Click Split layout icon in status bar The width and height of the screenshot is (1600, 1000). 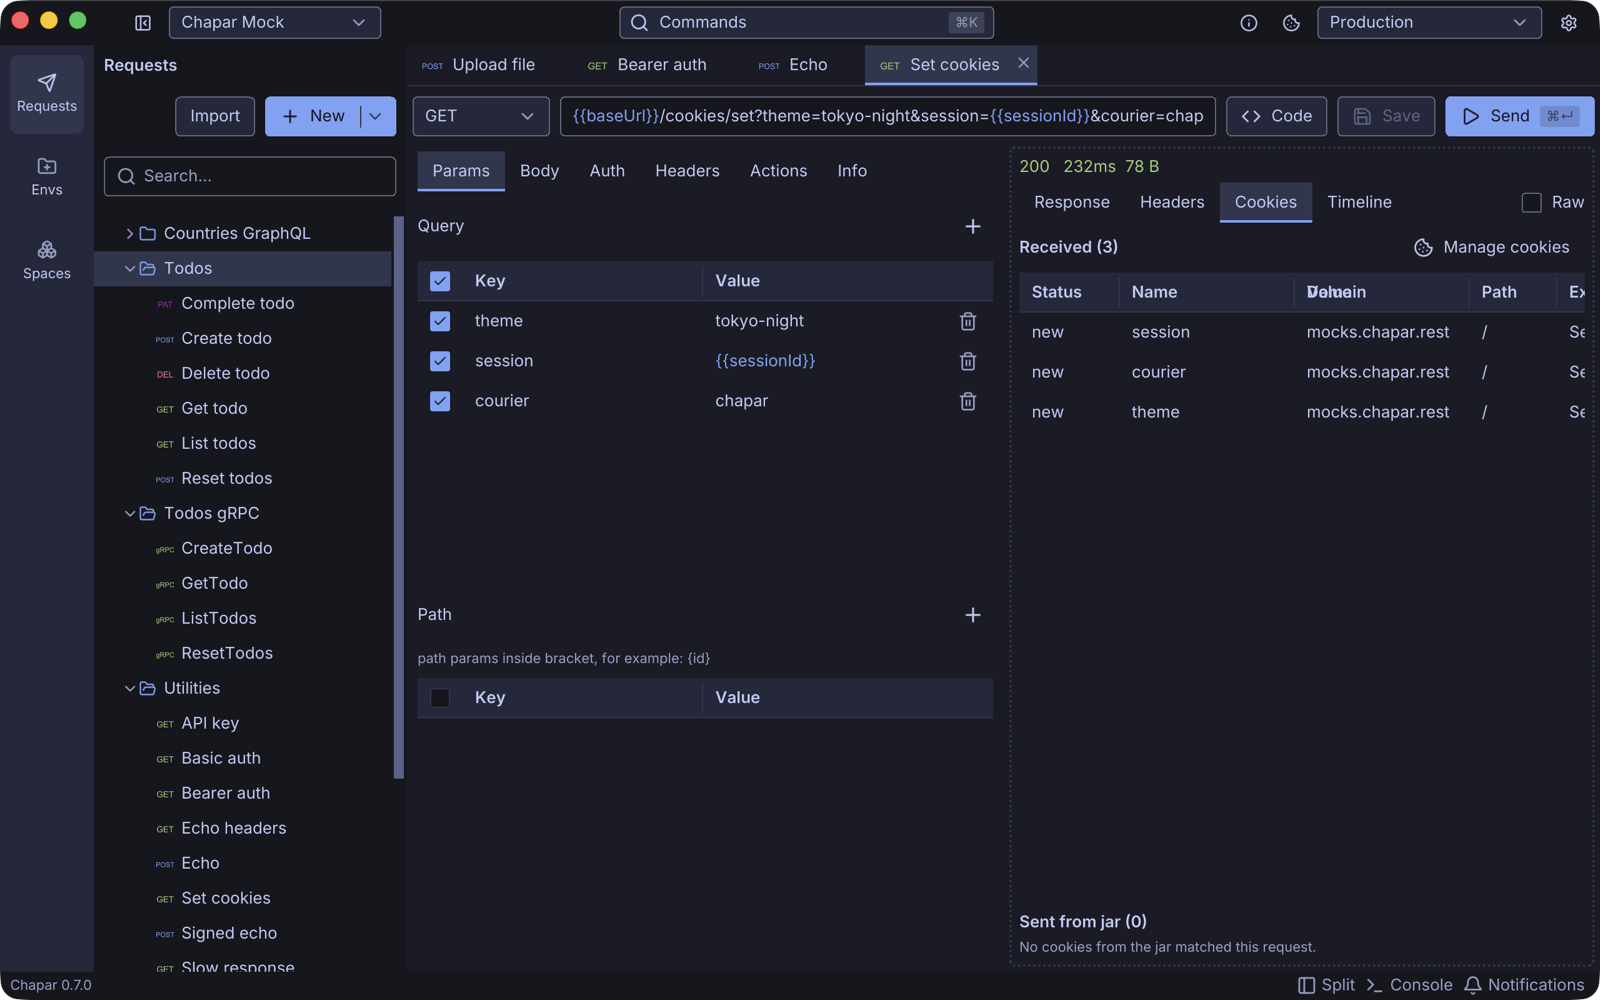1326,985
